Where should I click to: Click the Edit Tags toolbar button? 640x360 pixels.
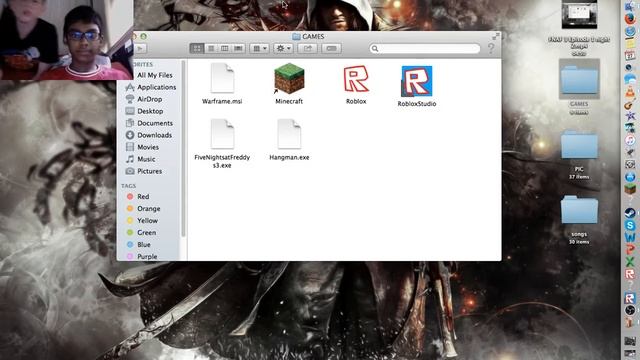coord(331,49)
